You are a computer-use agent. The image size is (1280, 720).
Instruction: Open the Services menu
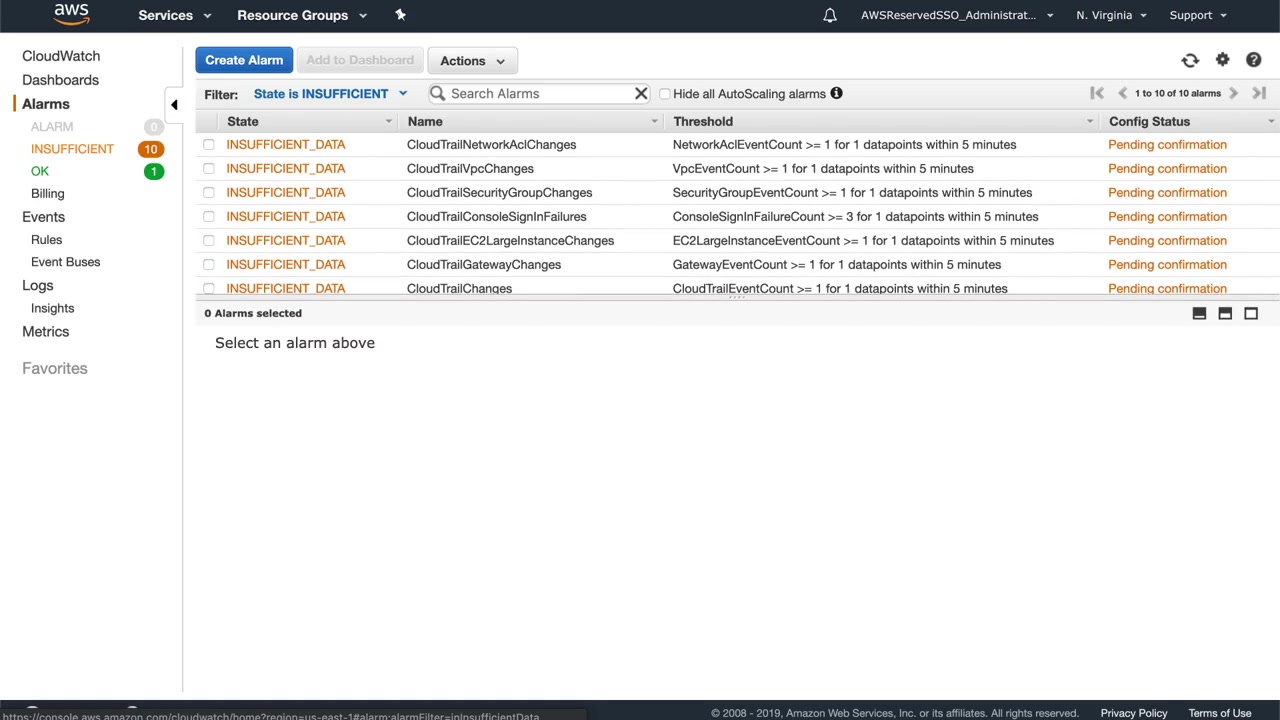click(174, 15)
